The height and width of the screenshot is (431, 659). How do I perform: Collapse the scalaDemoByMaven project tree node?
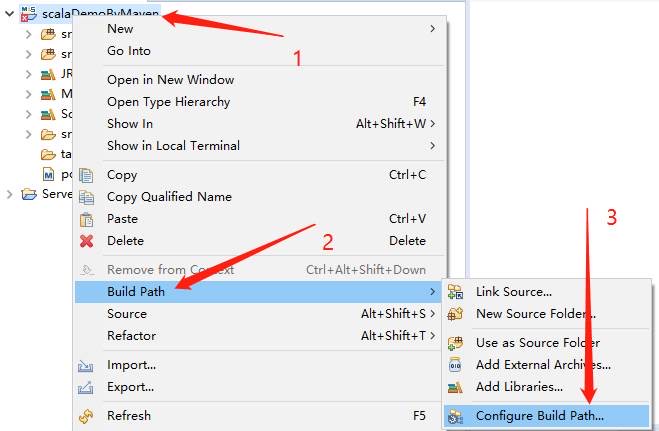[x=9, y=16]
